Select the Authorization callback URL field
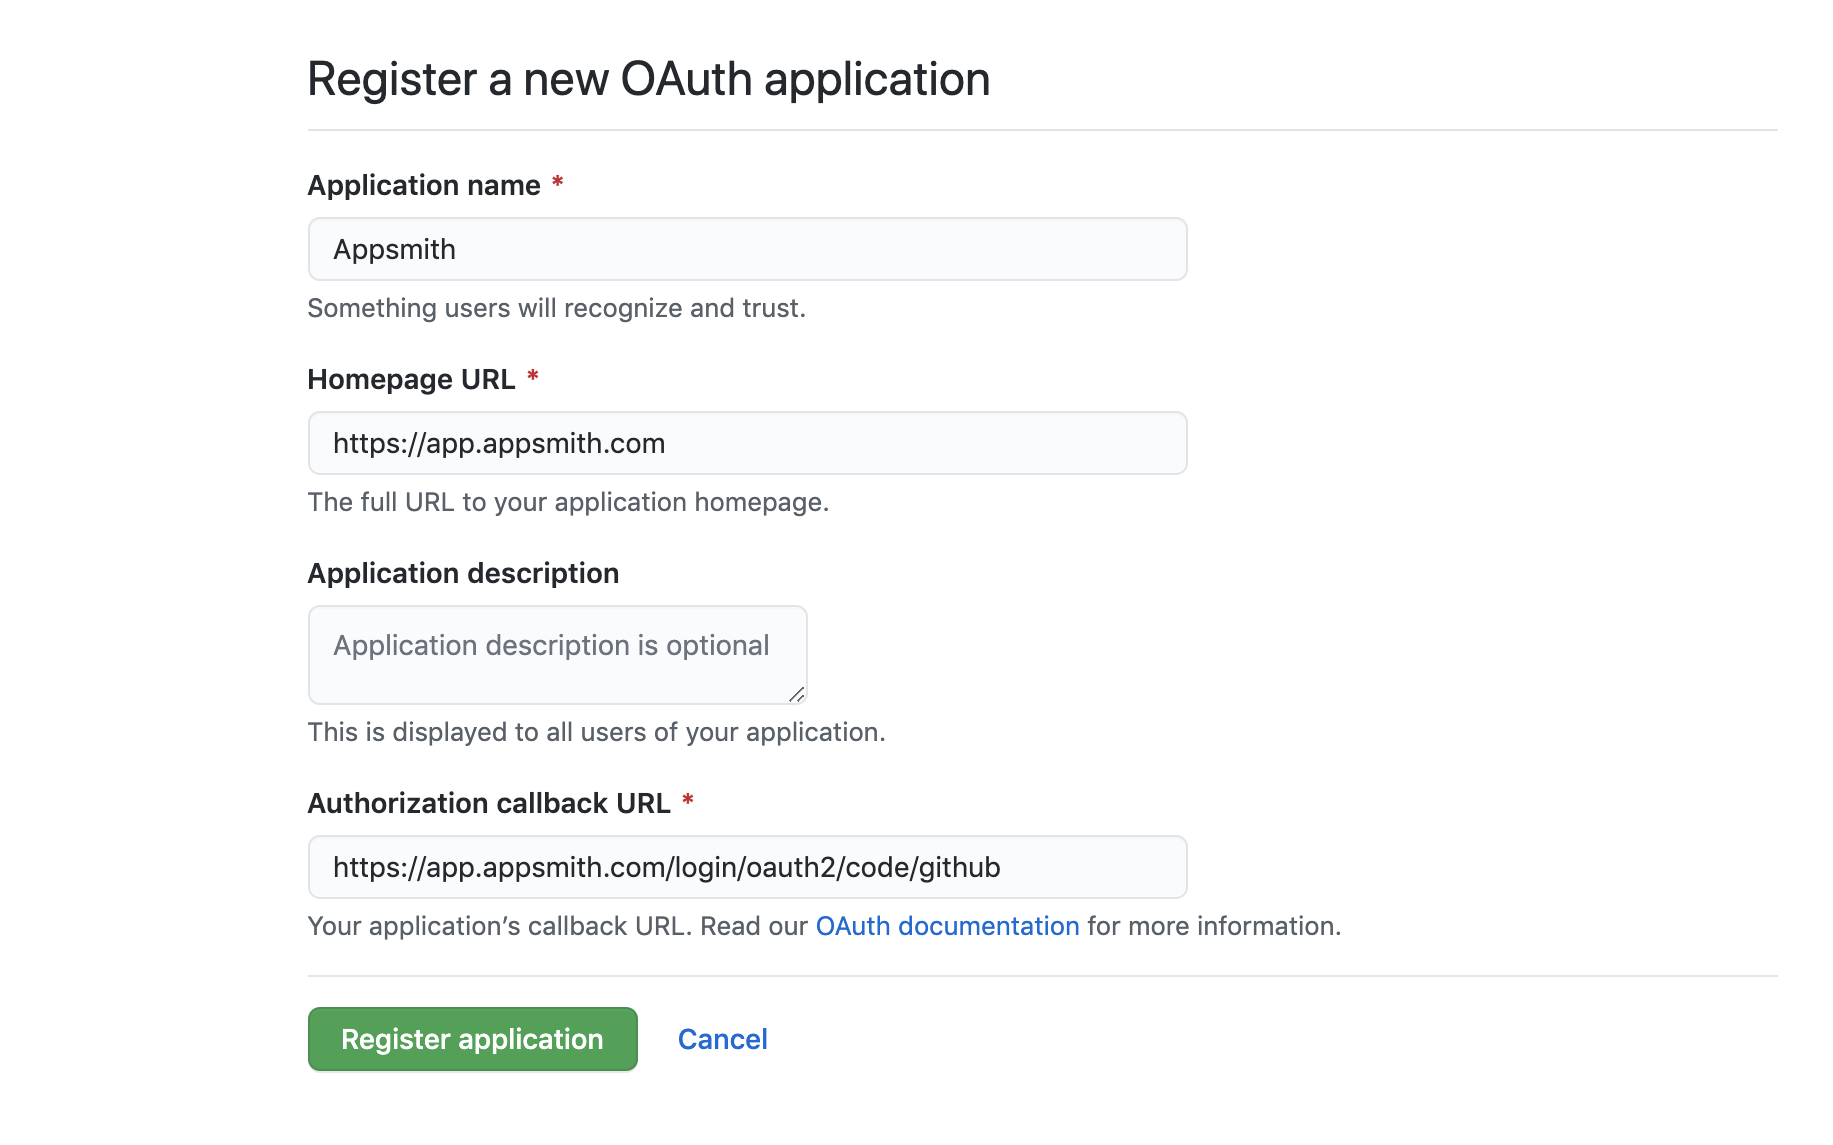 747,867
